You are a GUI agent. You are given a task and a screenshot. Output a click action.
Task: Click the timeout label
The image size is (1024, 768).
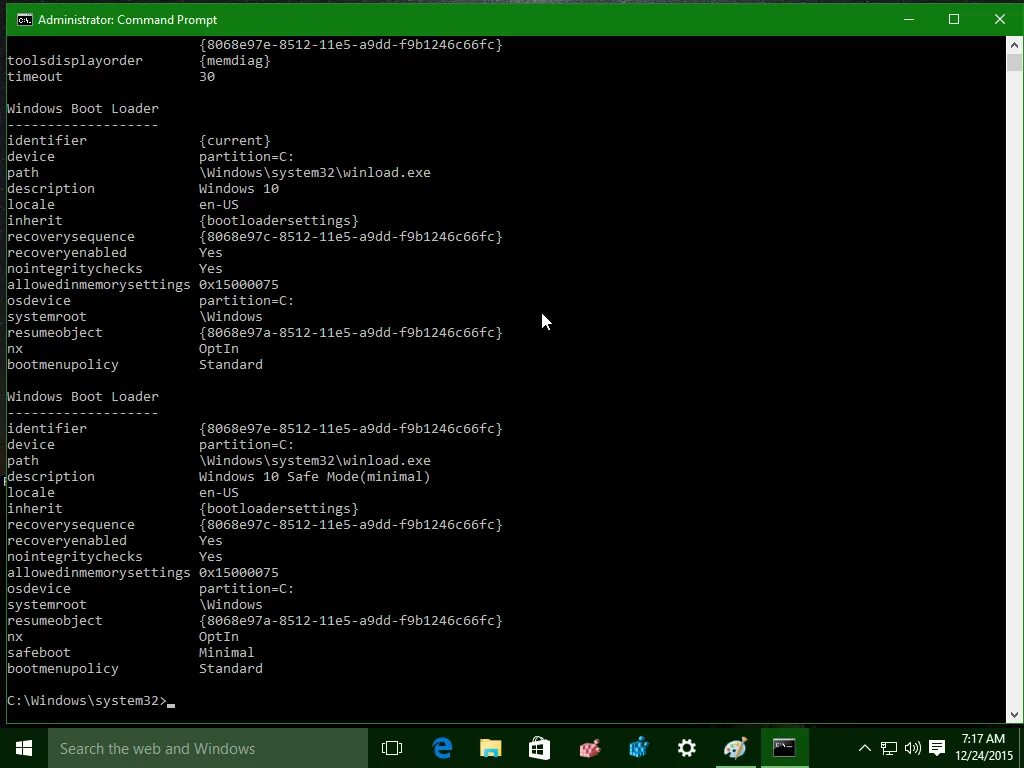point(35,76)
